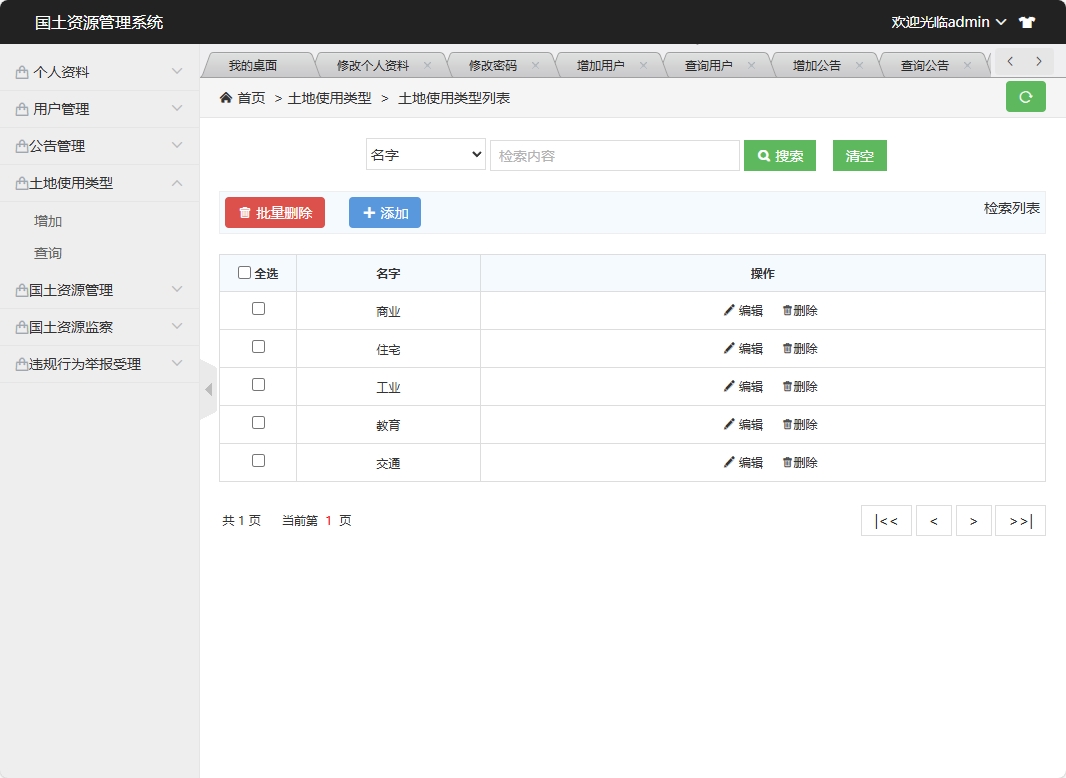
Task: Click the gift icon in the top bar
Action: (1028, 21)
